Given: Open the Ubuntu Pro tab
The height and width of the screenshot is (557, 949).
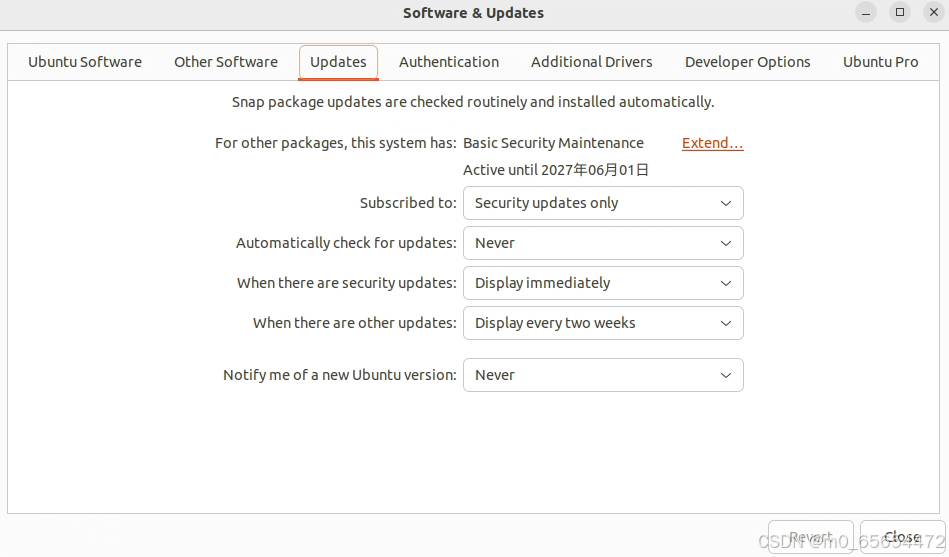Looking at the screenshot, I should pyautogui.click(x=881, y=62).
